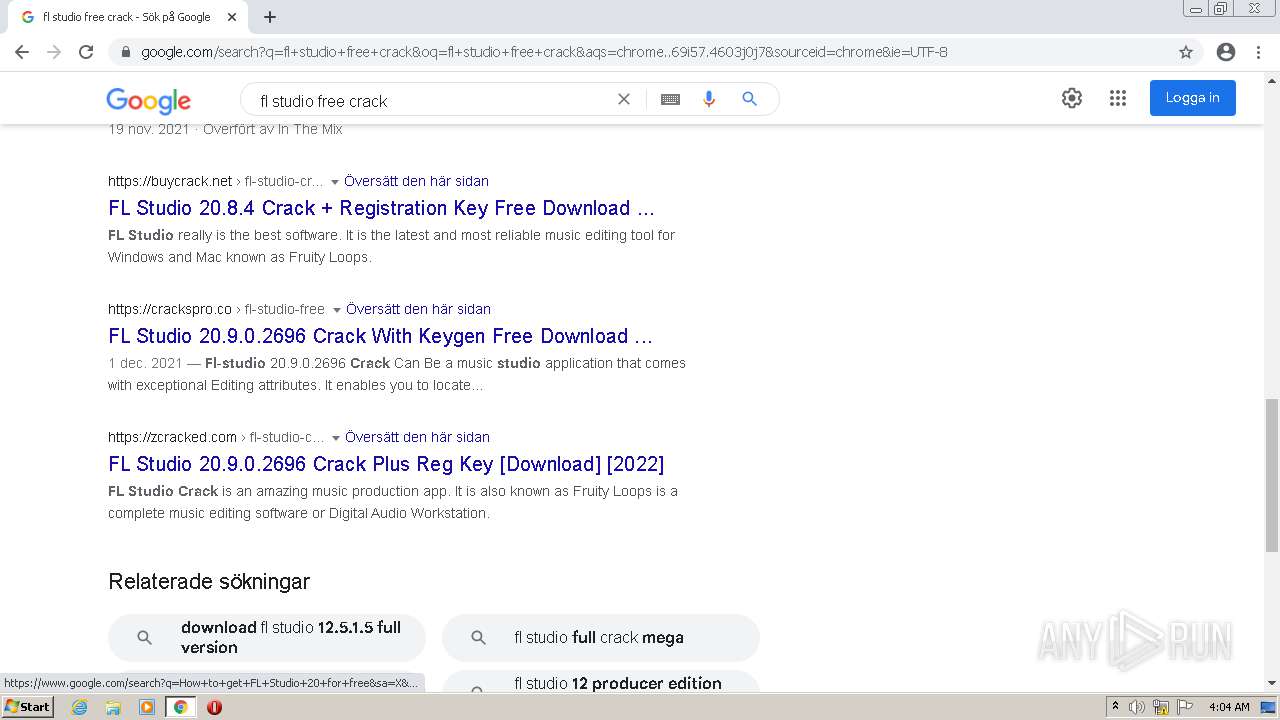
Task: Open the Google apps grid
Action: [x=1118, y=98]
